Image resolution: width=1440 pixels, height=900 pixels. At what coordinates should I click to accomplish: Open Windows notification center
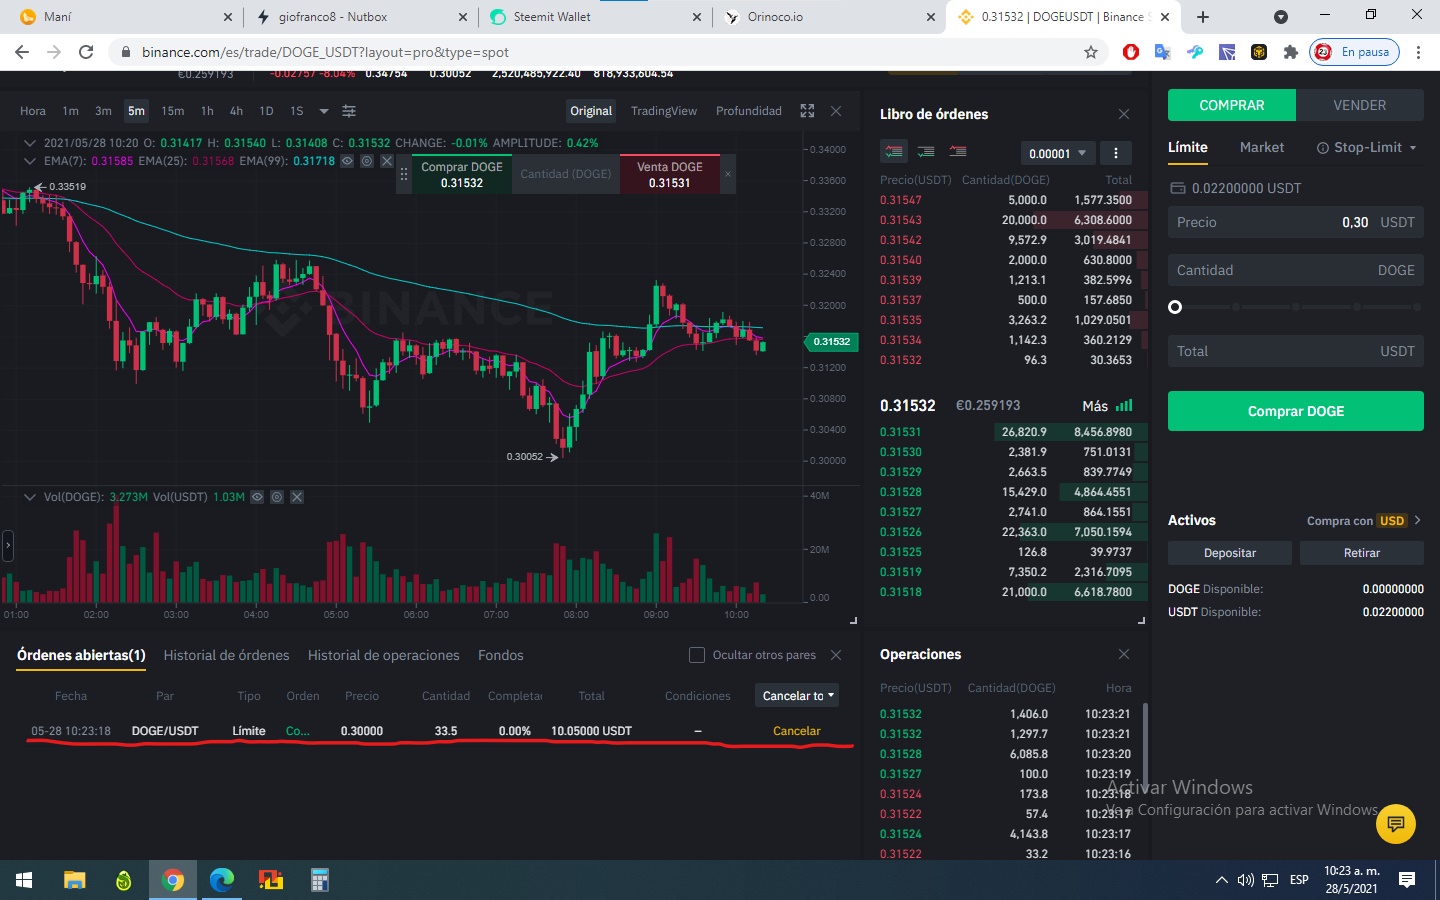point(1407,880)
